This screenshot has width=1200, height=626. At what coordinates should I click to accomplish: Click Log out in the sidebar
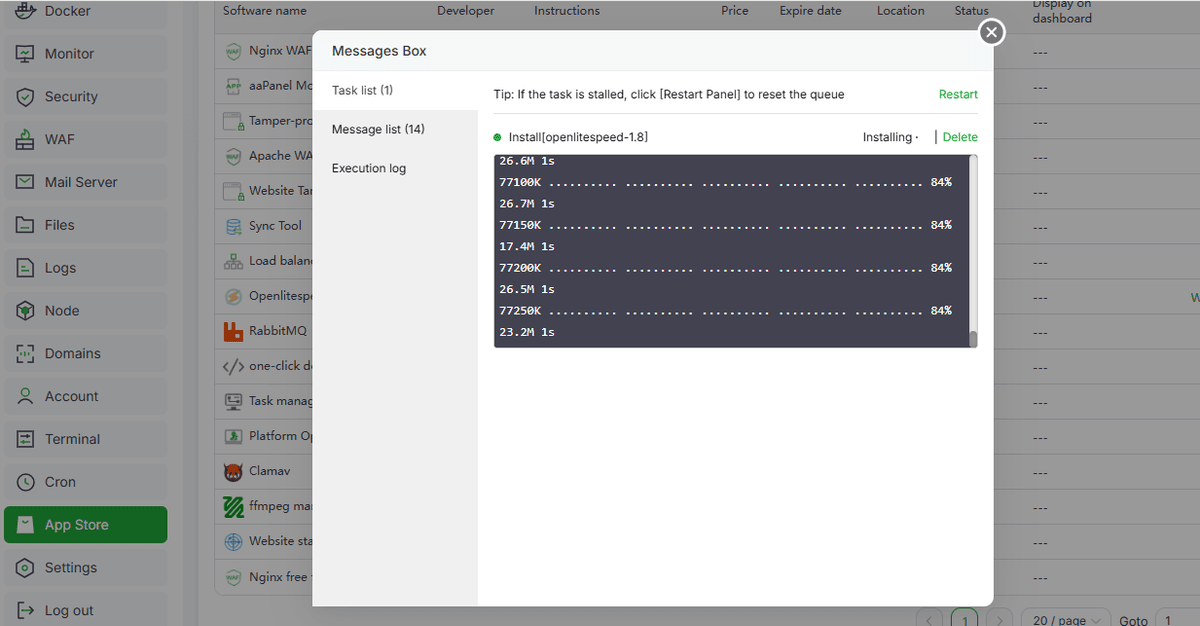[x=68, y=610]
